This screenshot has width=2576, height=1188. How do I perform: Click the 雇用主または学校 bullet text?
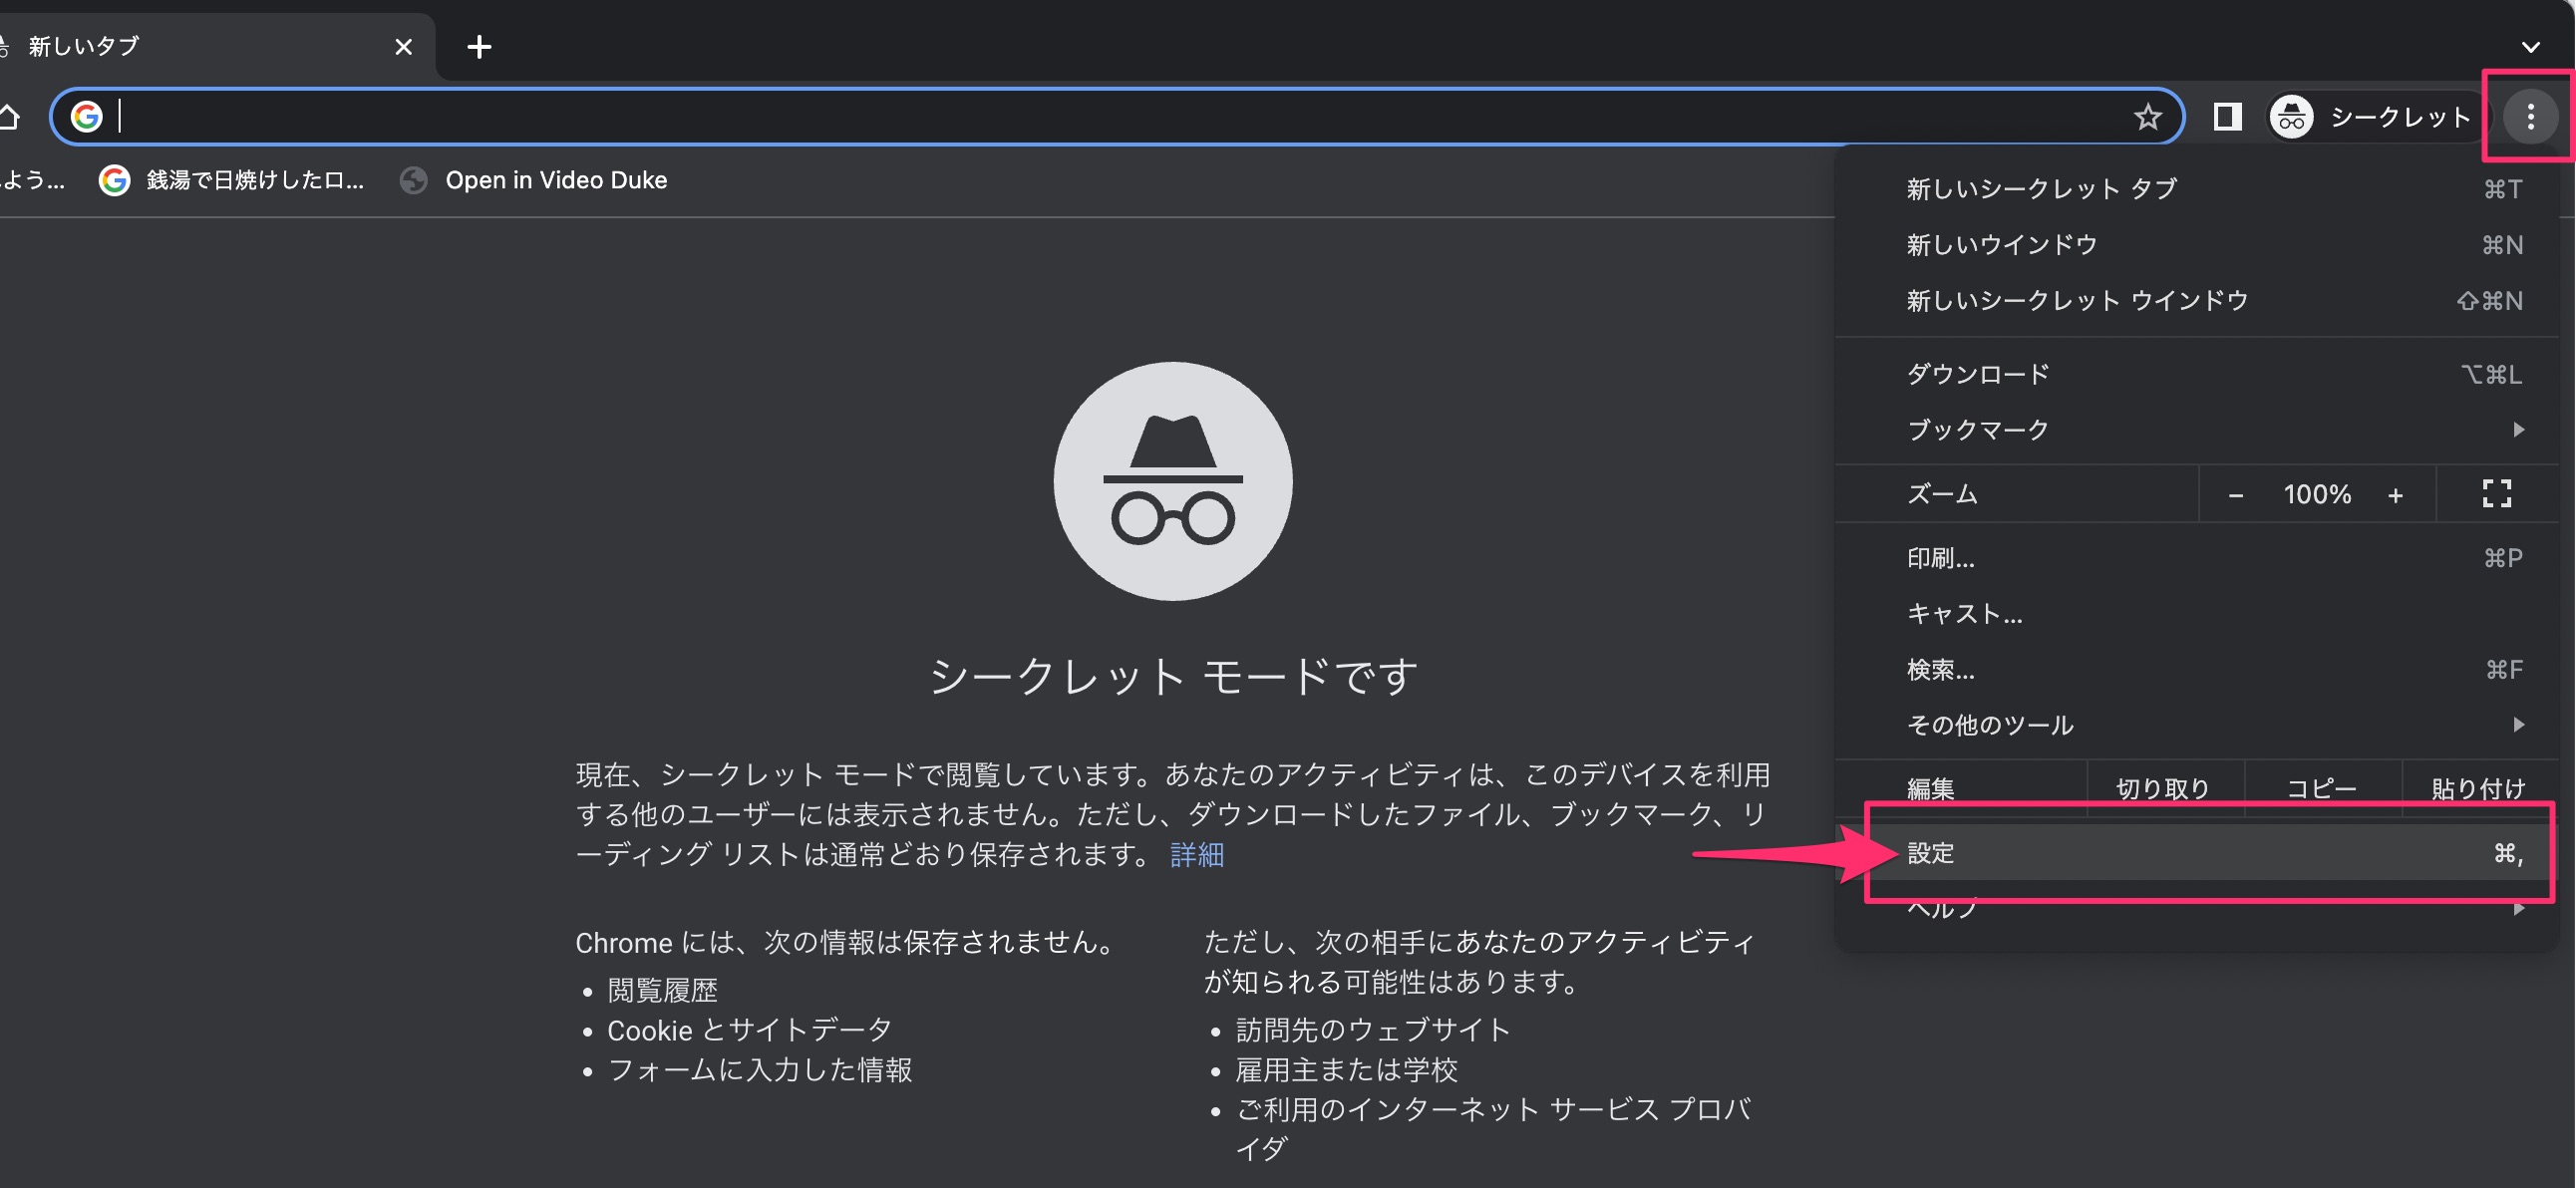[1346, 1071]
